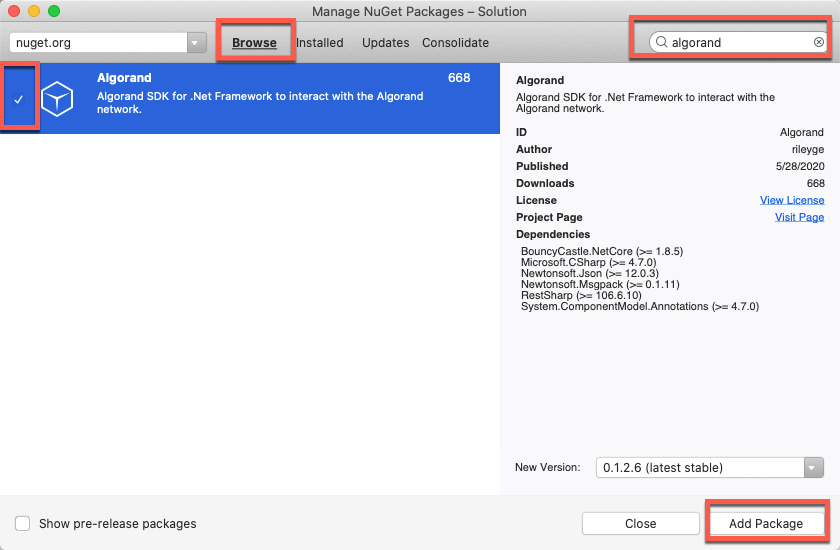Click the RestSharp dependency entry
Screen dimensions: 840x550
tap(581, 295)
